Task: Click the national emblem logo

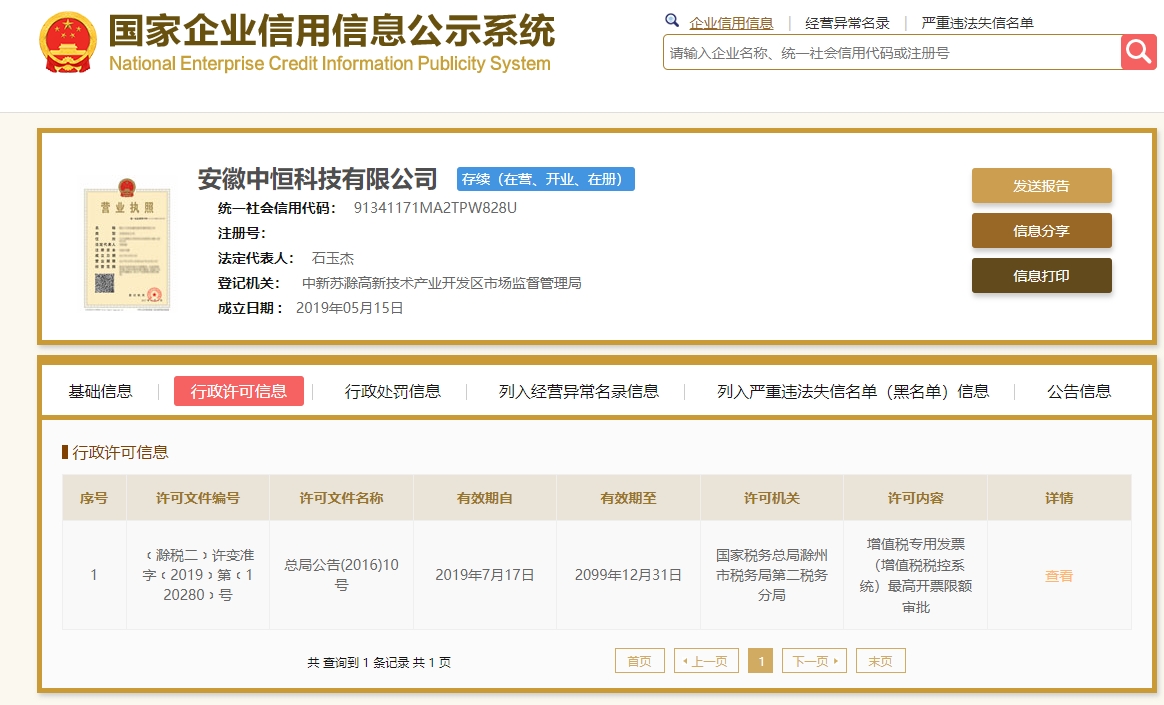Action: coord(68,42)
